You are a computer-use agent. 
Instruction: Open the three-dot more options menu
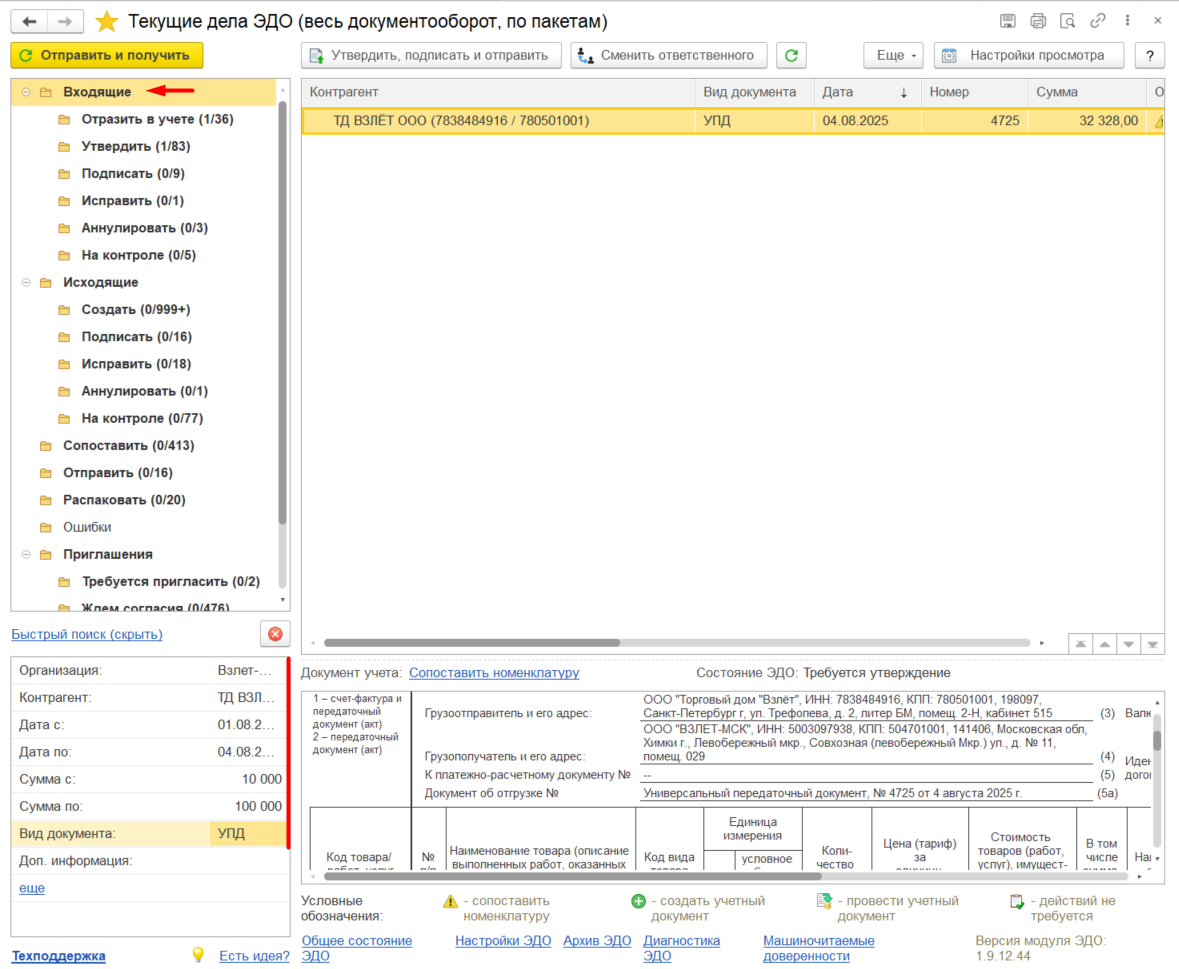pos(1127,21)
